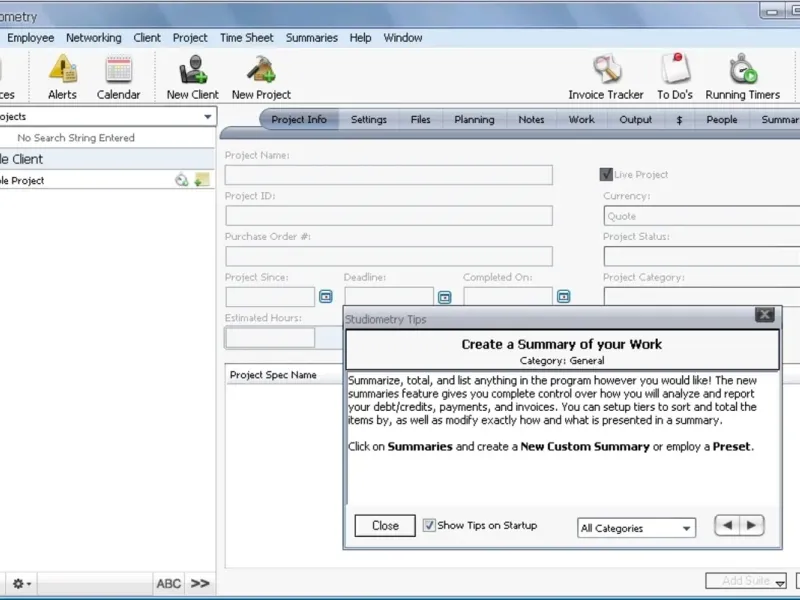
Task: Open the Currency dropdown field
Action: tap(702, 216)
